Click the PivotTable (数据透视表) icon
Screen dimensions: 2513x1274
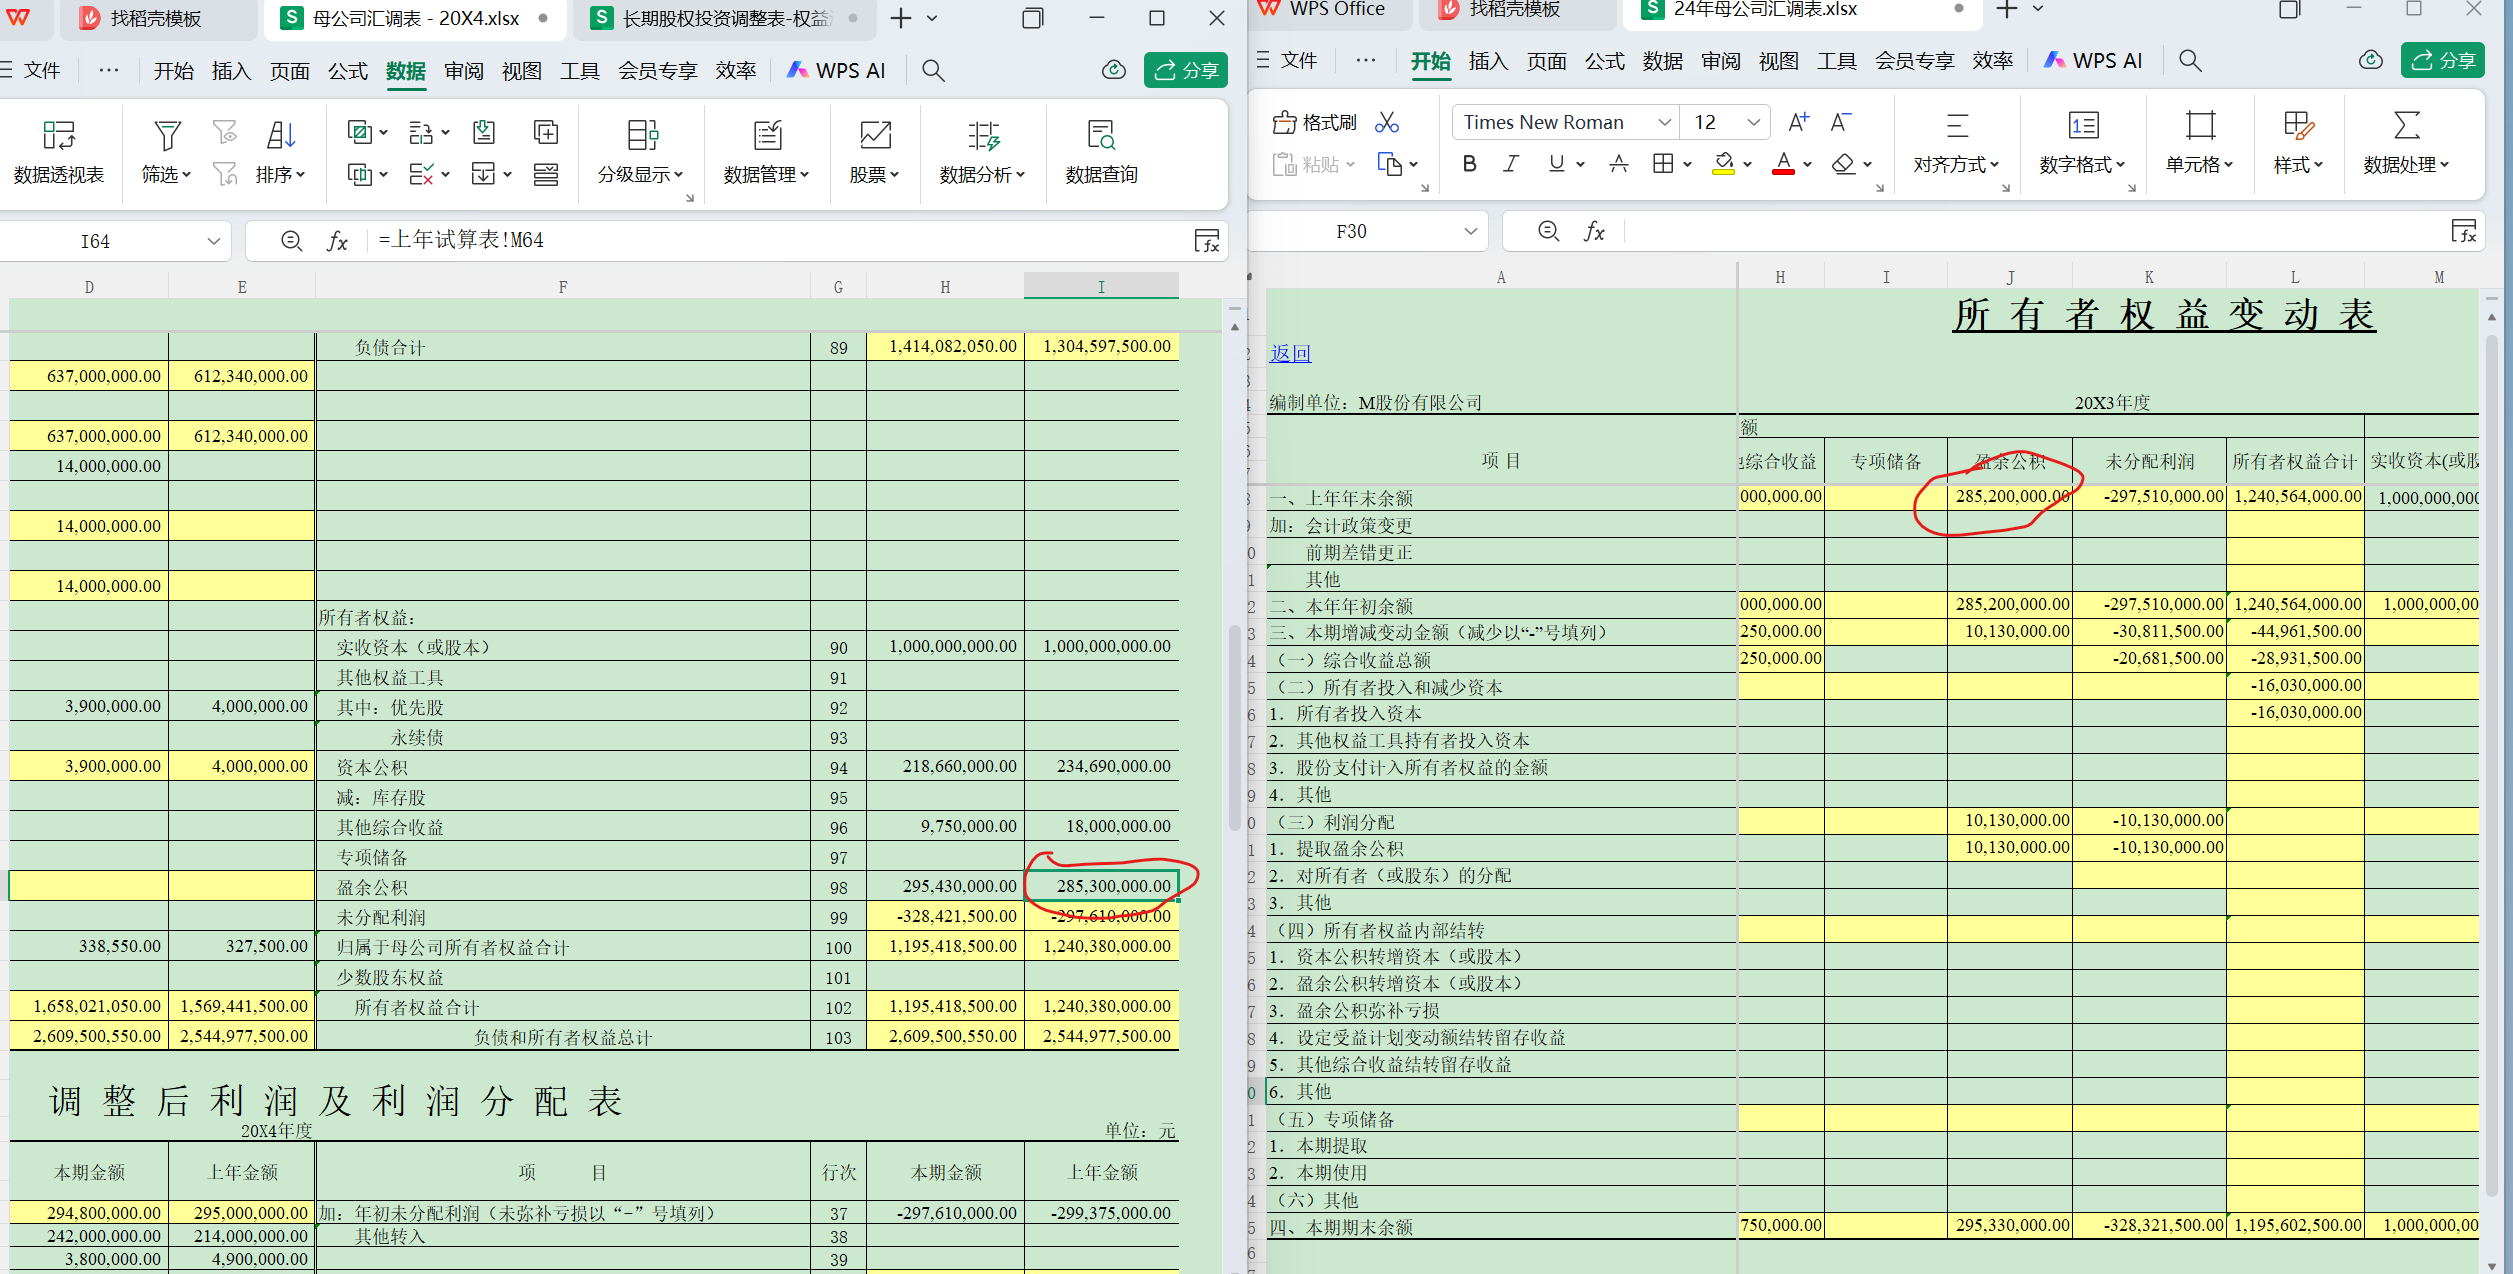tap(58, 136)
